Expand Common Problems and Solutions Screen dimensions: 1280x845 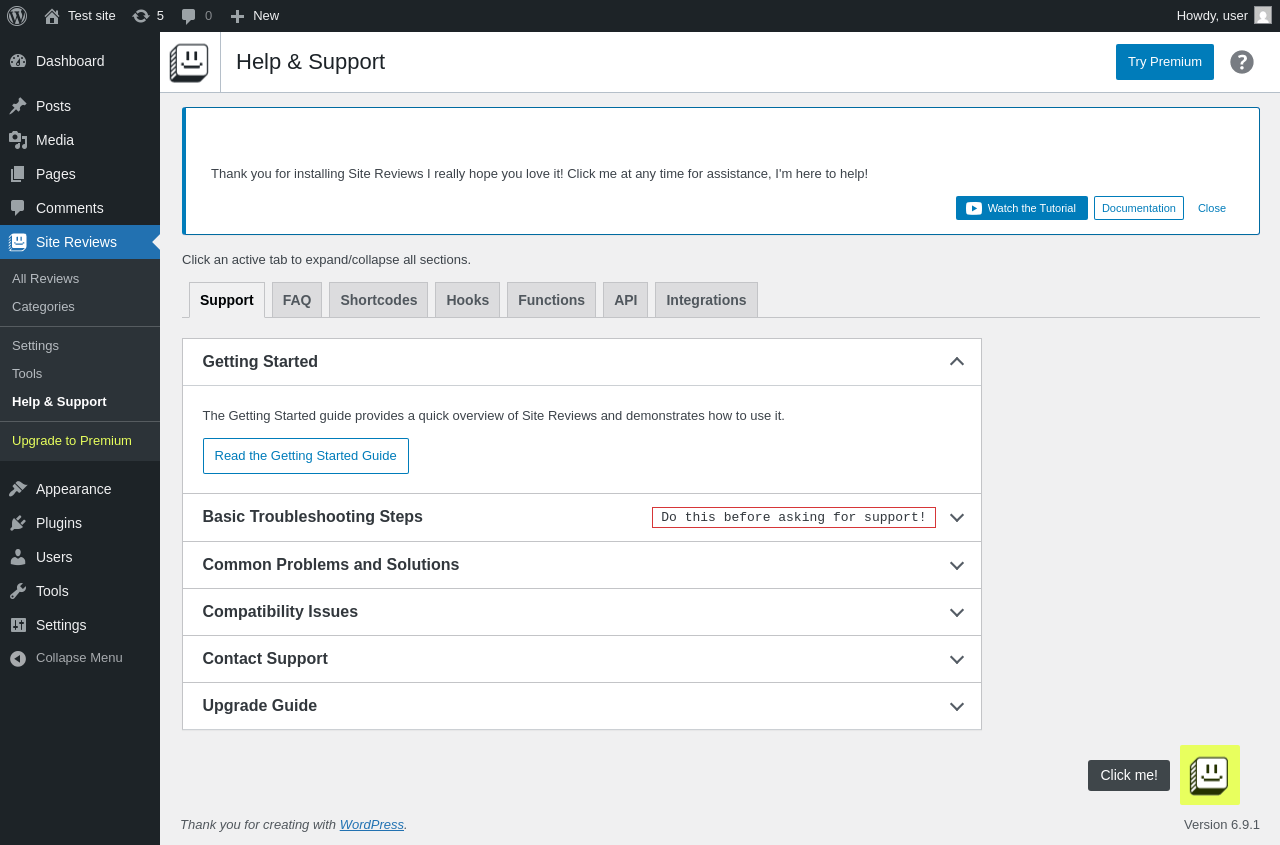click(x=956, y=565)
